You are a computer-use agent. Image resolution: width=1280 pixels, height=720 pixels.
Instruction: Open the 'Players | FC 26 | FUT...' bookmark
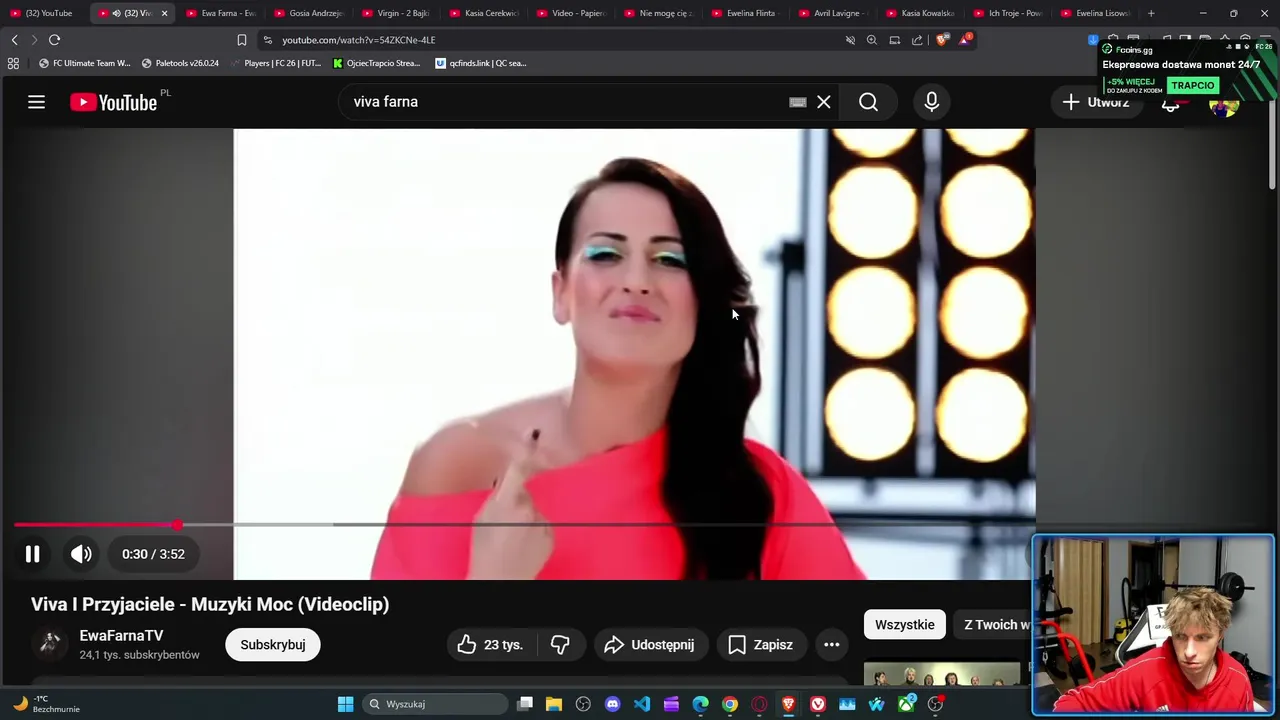pos(276,63)
